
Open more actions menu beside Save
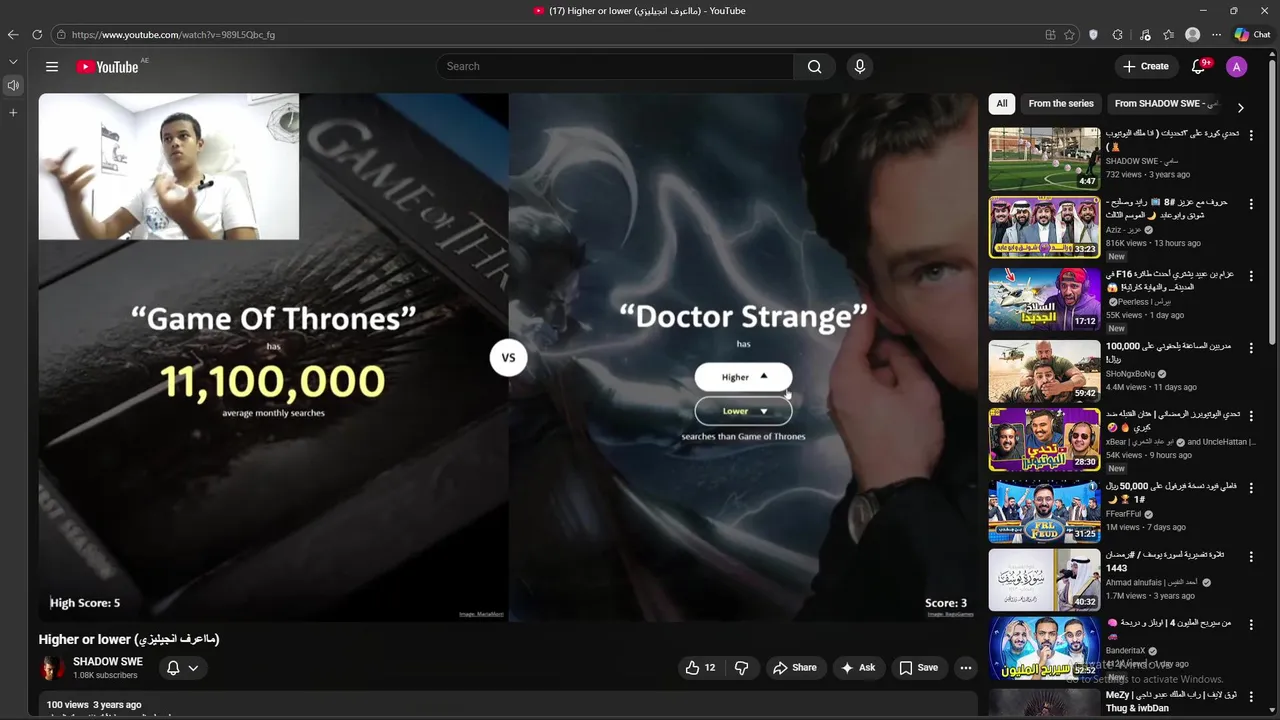(x=965, y=668)
